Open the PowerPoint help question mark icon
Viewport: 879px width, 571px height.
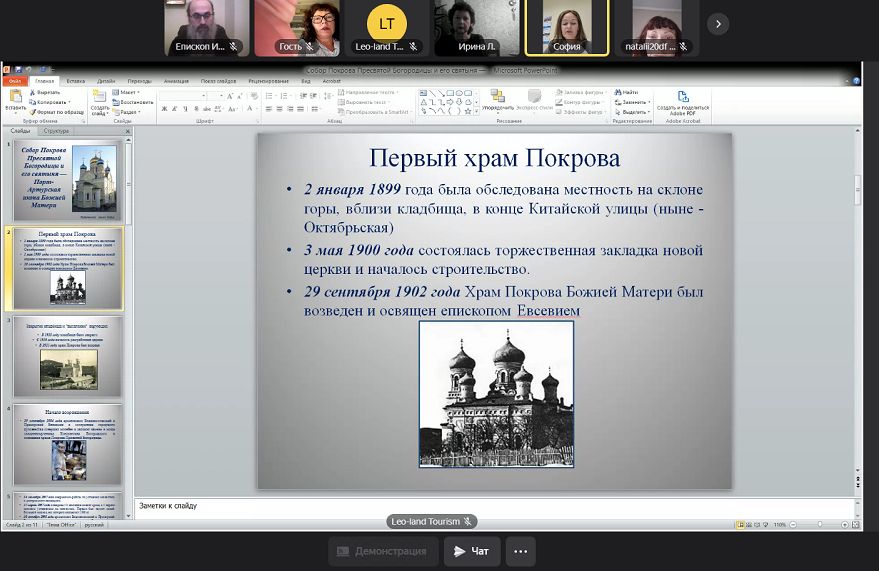pyautogui.click(x=855, y=81)
